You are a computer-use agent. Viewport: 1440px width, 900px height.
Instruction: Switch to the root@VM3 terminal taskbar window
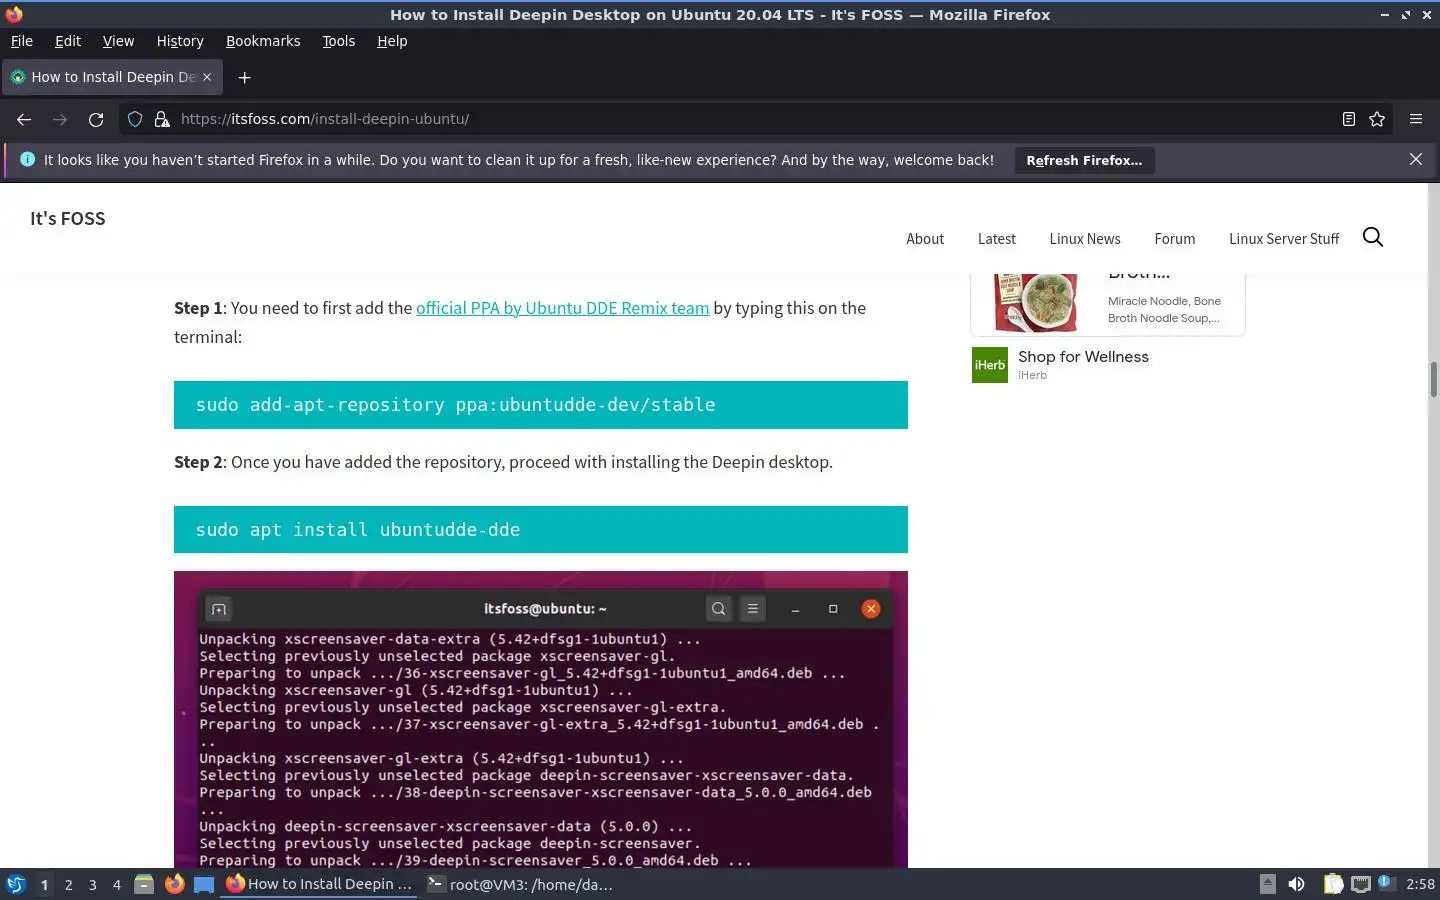click(520, 884)
